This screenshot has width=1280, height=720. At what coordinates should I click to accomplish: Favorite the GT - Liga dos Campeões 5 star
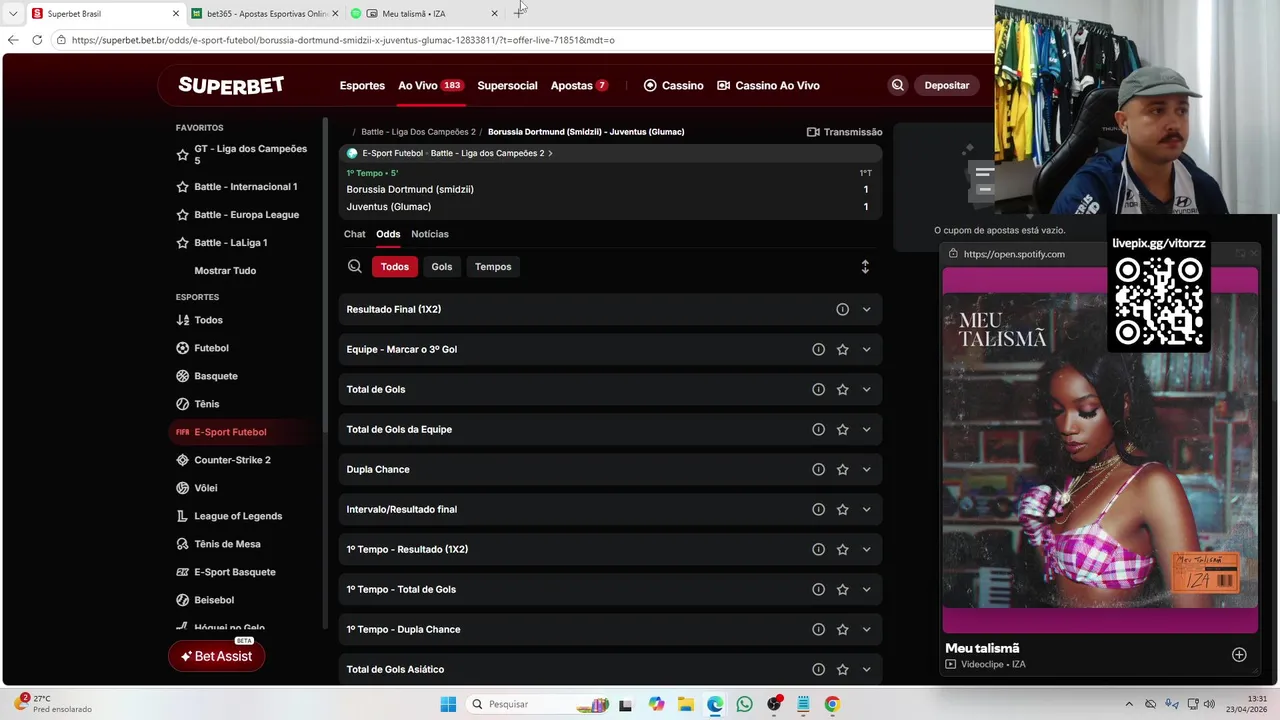click(x=182, y=155)
